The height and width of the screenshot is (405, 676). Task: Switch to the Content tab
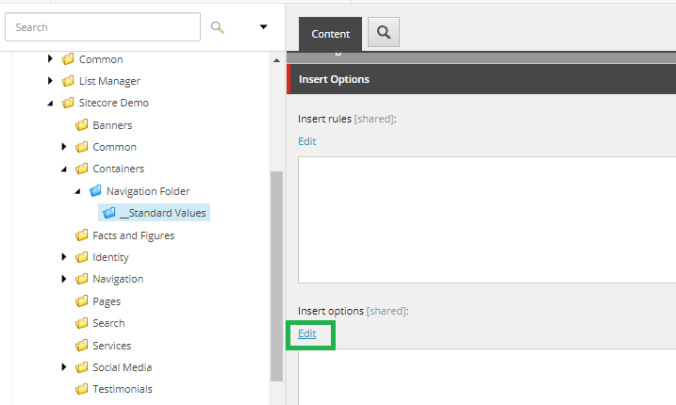[330, 34]
